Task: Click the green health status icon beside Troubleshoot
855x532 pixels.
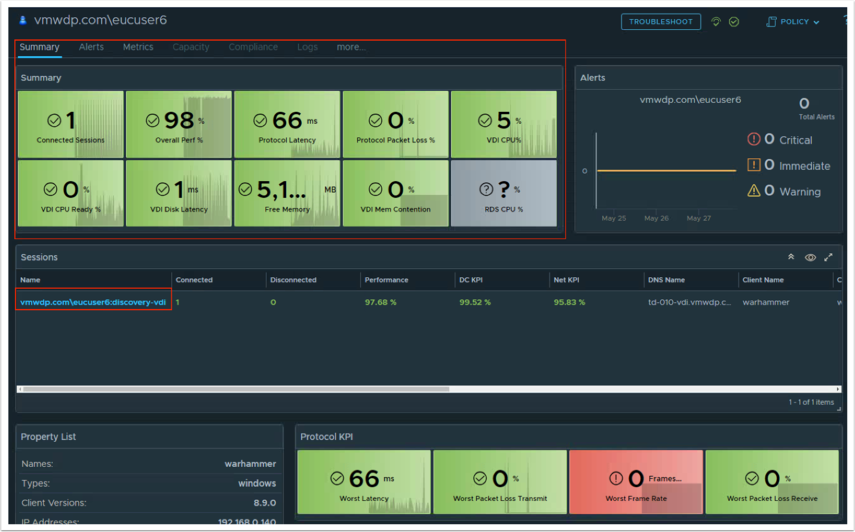Action: [716, 21]
